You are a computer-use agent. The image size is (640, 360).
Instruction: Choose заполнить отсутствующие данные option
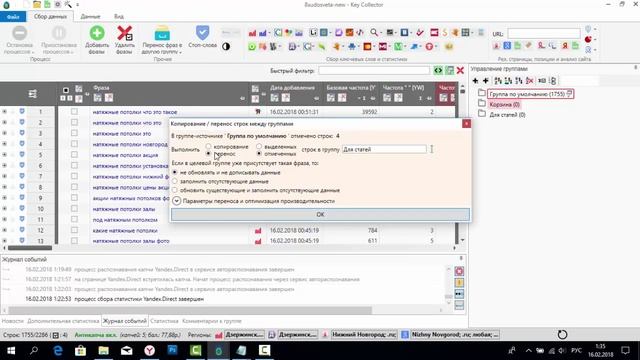175,181
